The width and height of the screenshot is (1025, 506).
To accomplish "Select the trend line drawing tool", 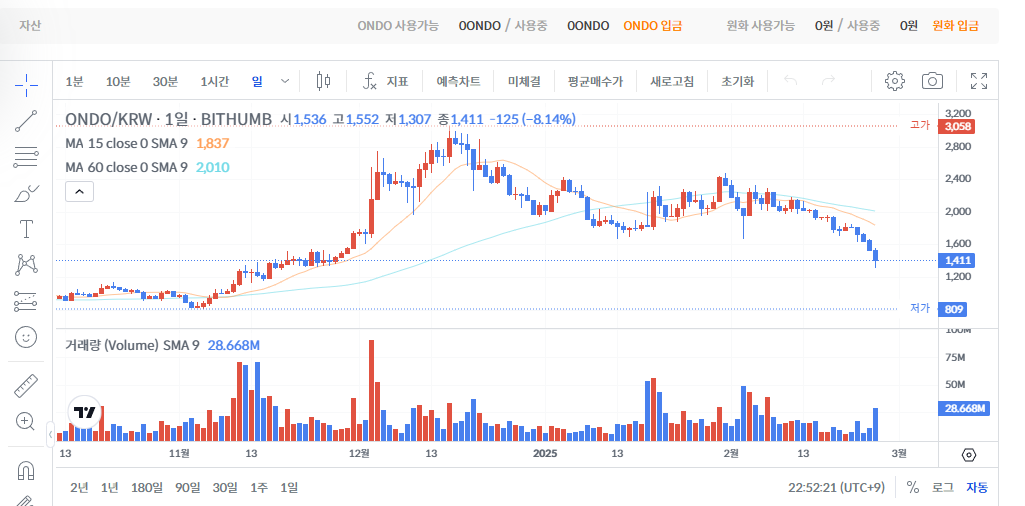I will point(26,121).
